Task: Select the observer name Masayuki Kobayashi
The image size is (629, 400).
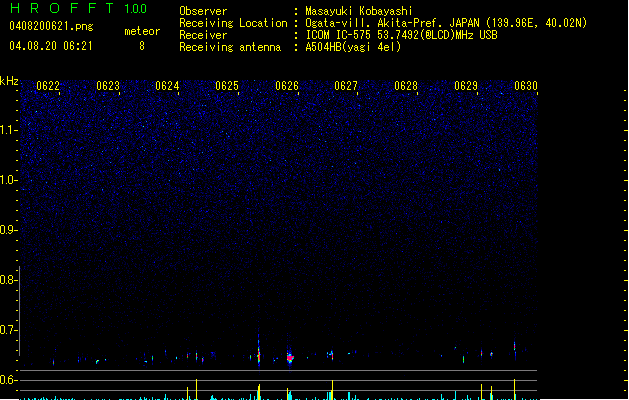Action: pos(359,11)
